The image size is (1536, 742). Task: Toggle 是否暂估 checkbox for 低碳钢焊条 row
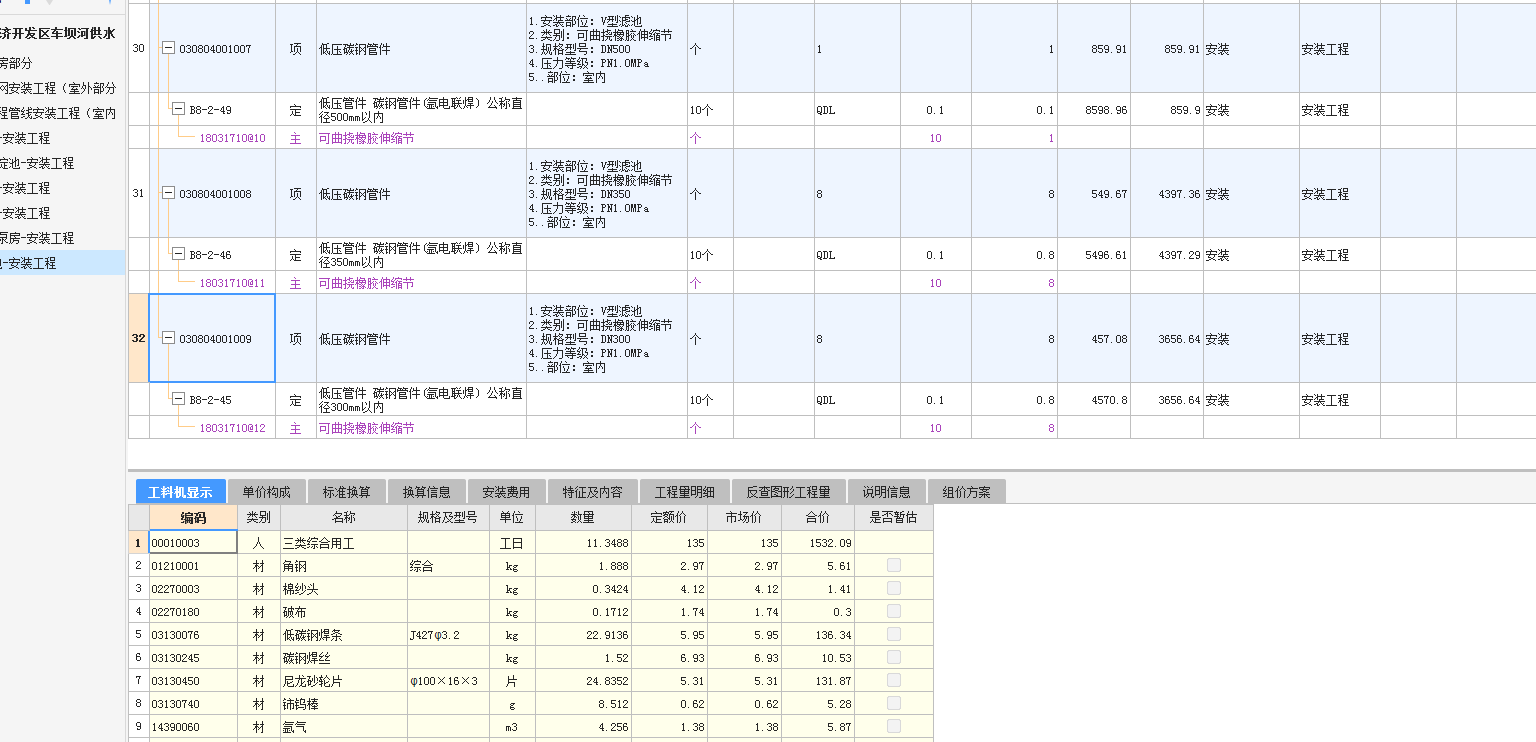click(894, 634)
